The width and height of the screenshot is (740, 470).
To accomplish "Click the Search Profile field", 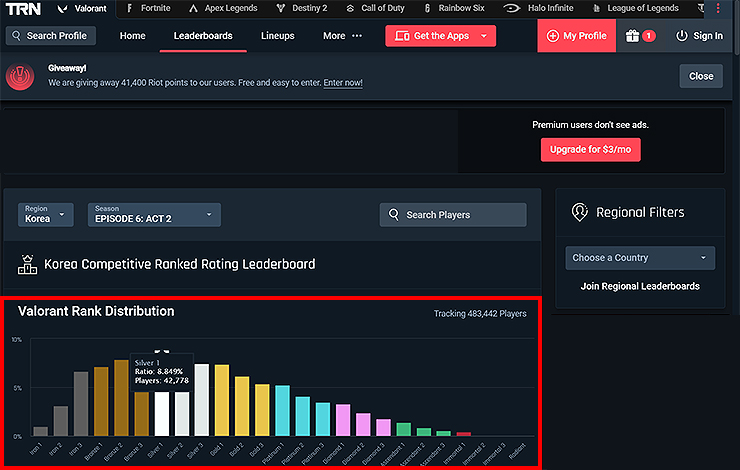I will click(50, 36).
